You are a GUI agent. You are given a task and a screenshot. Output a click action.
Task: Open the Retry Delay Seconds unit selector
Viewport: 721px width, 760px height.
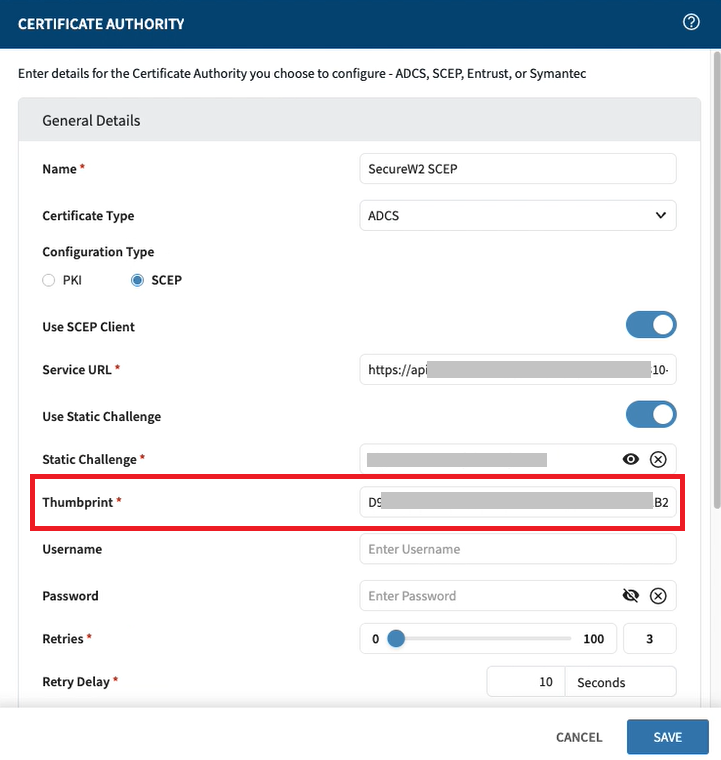620,682
